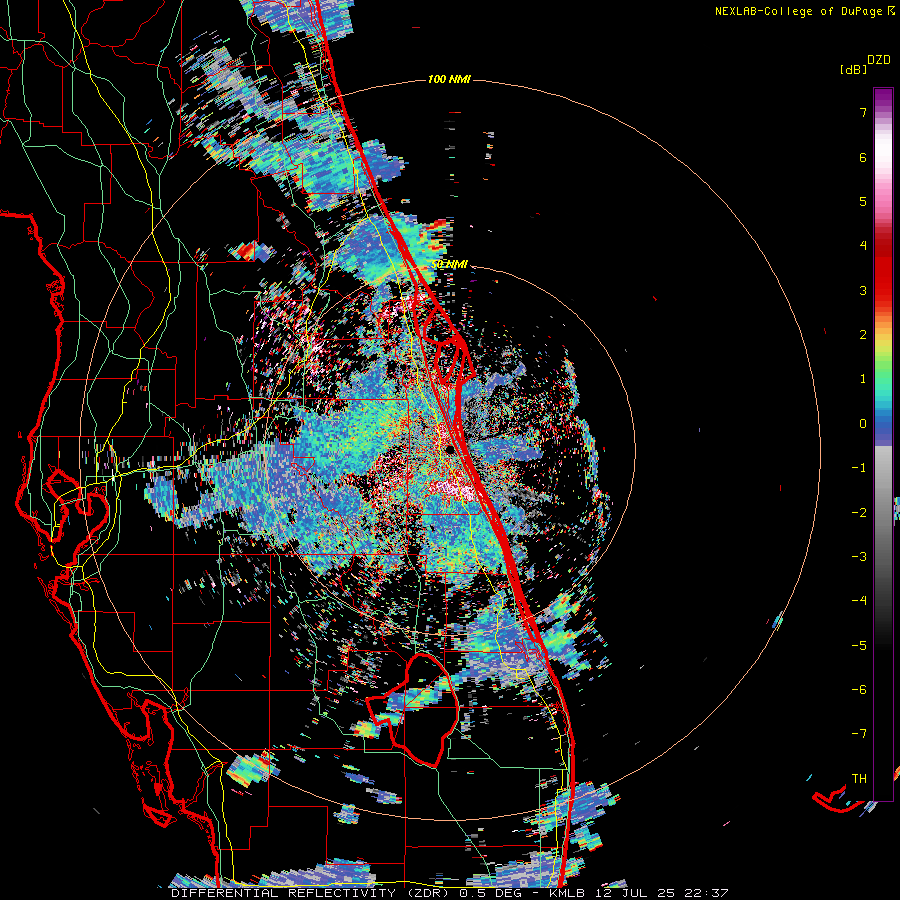The height and width of the screenshot is (900, 900).
Task: Click the -4 label on the color scale
Action: [859, 601]
